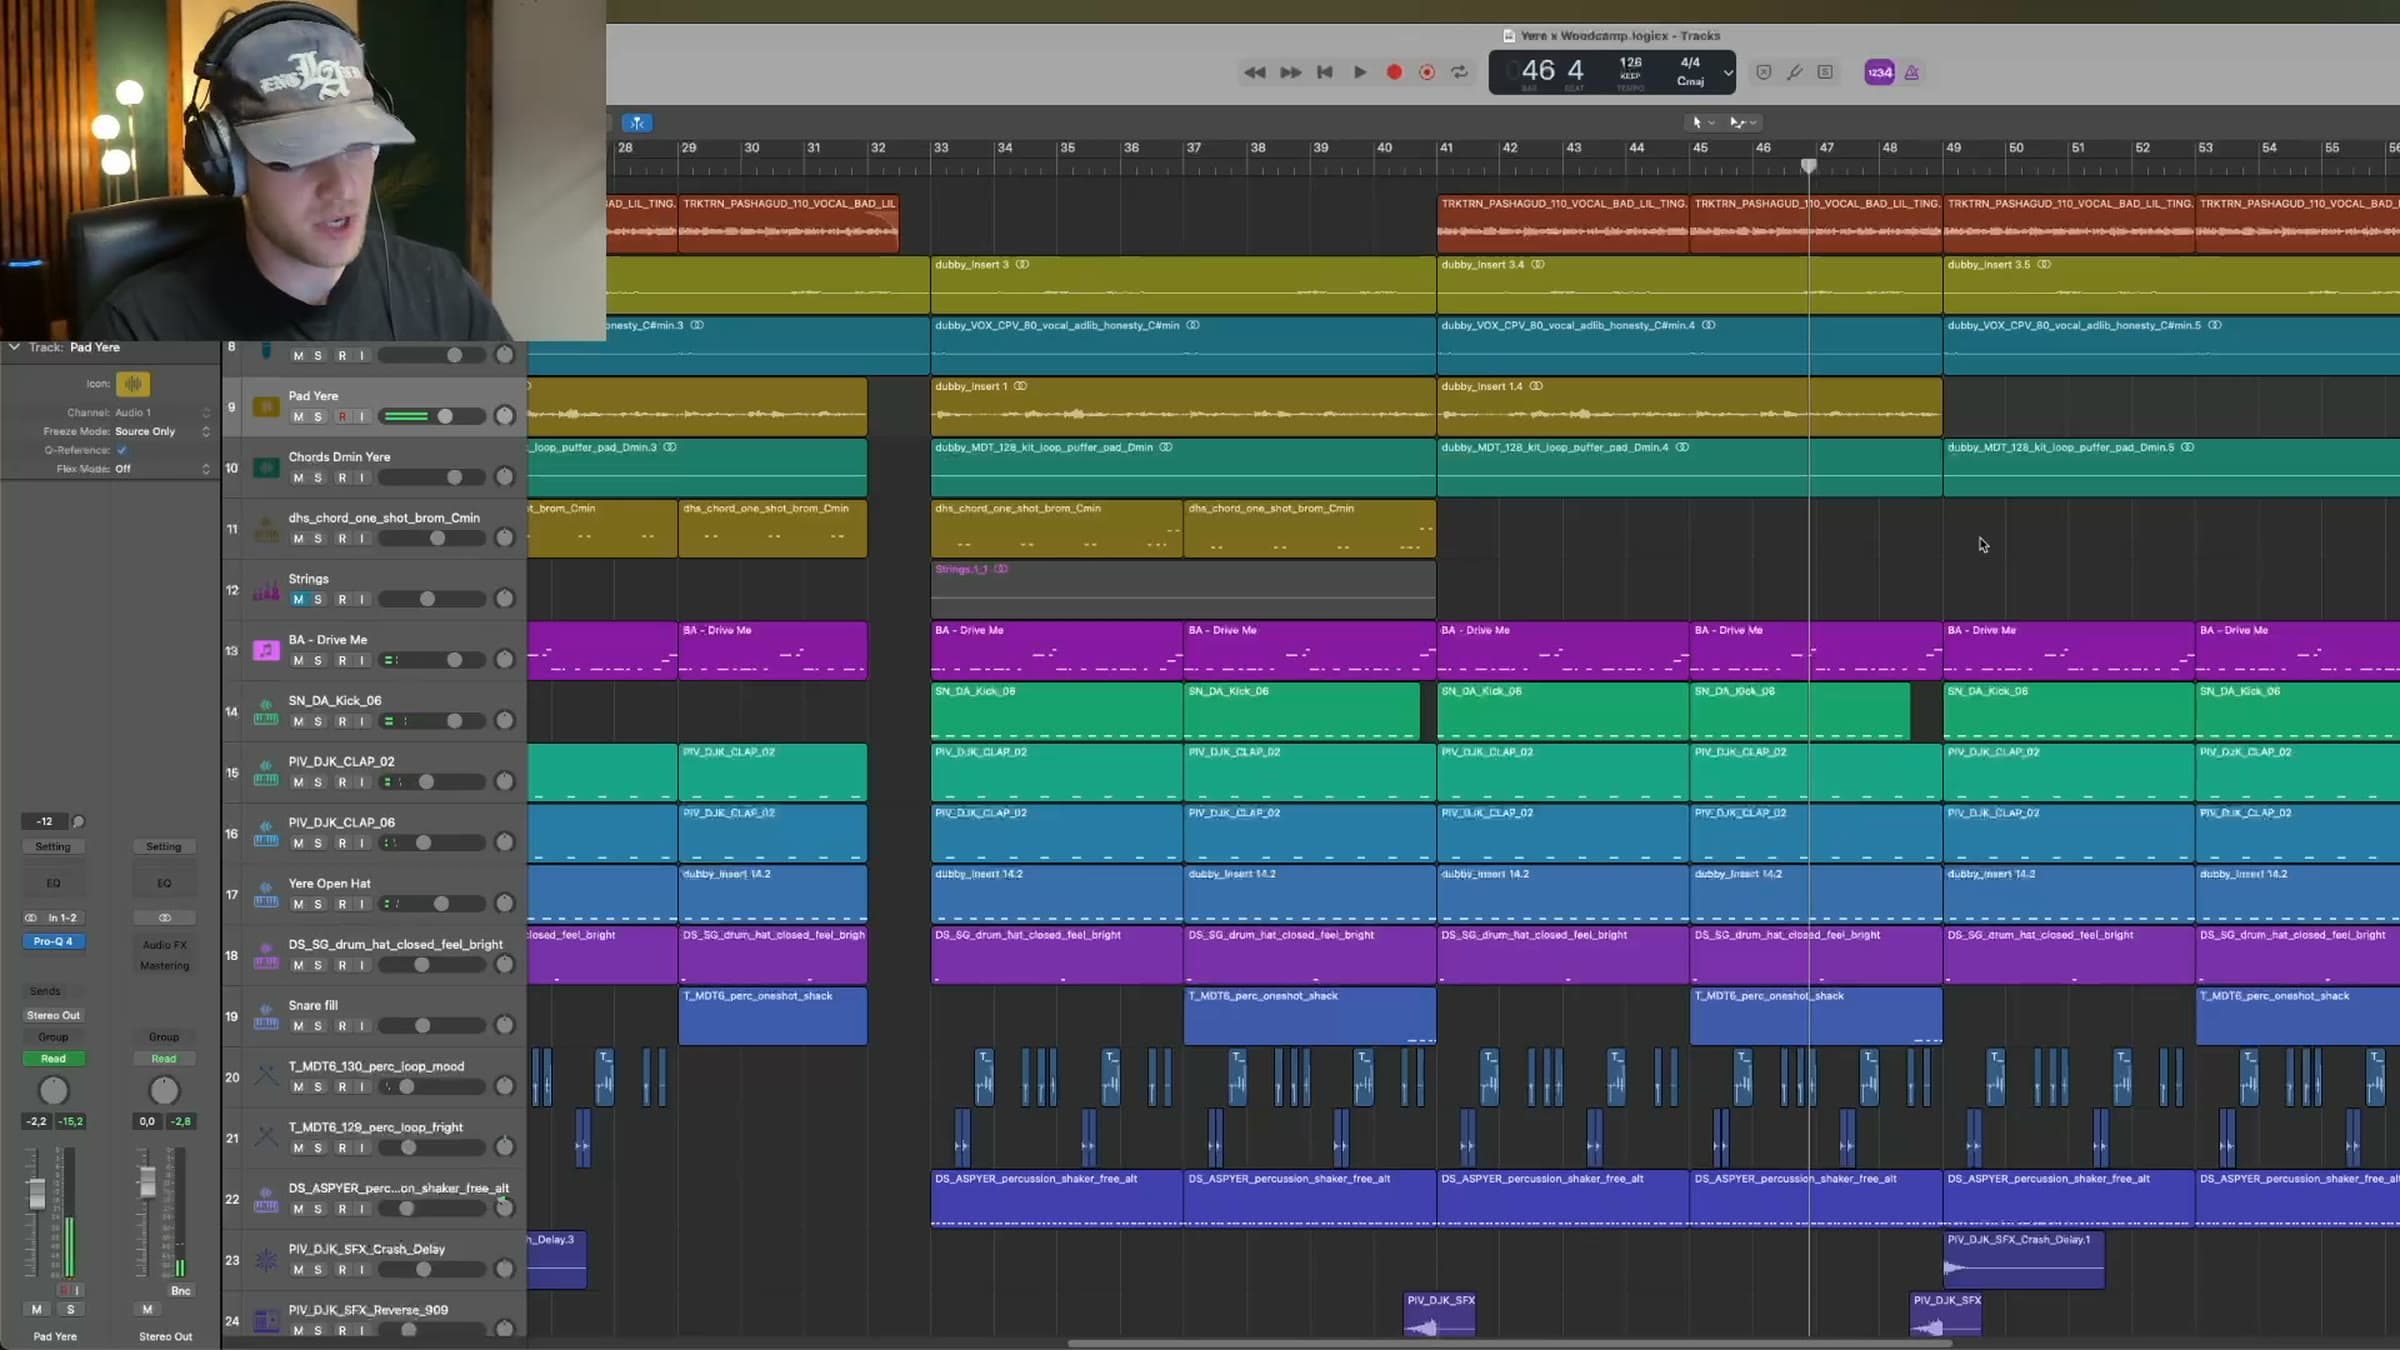Click the pink BA - Drive Me track icon
The height and width of the screenshot is (1350, 2400).
[x=266, y=651]
